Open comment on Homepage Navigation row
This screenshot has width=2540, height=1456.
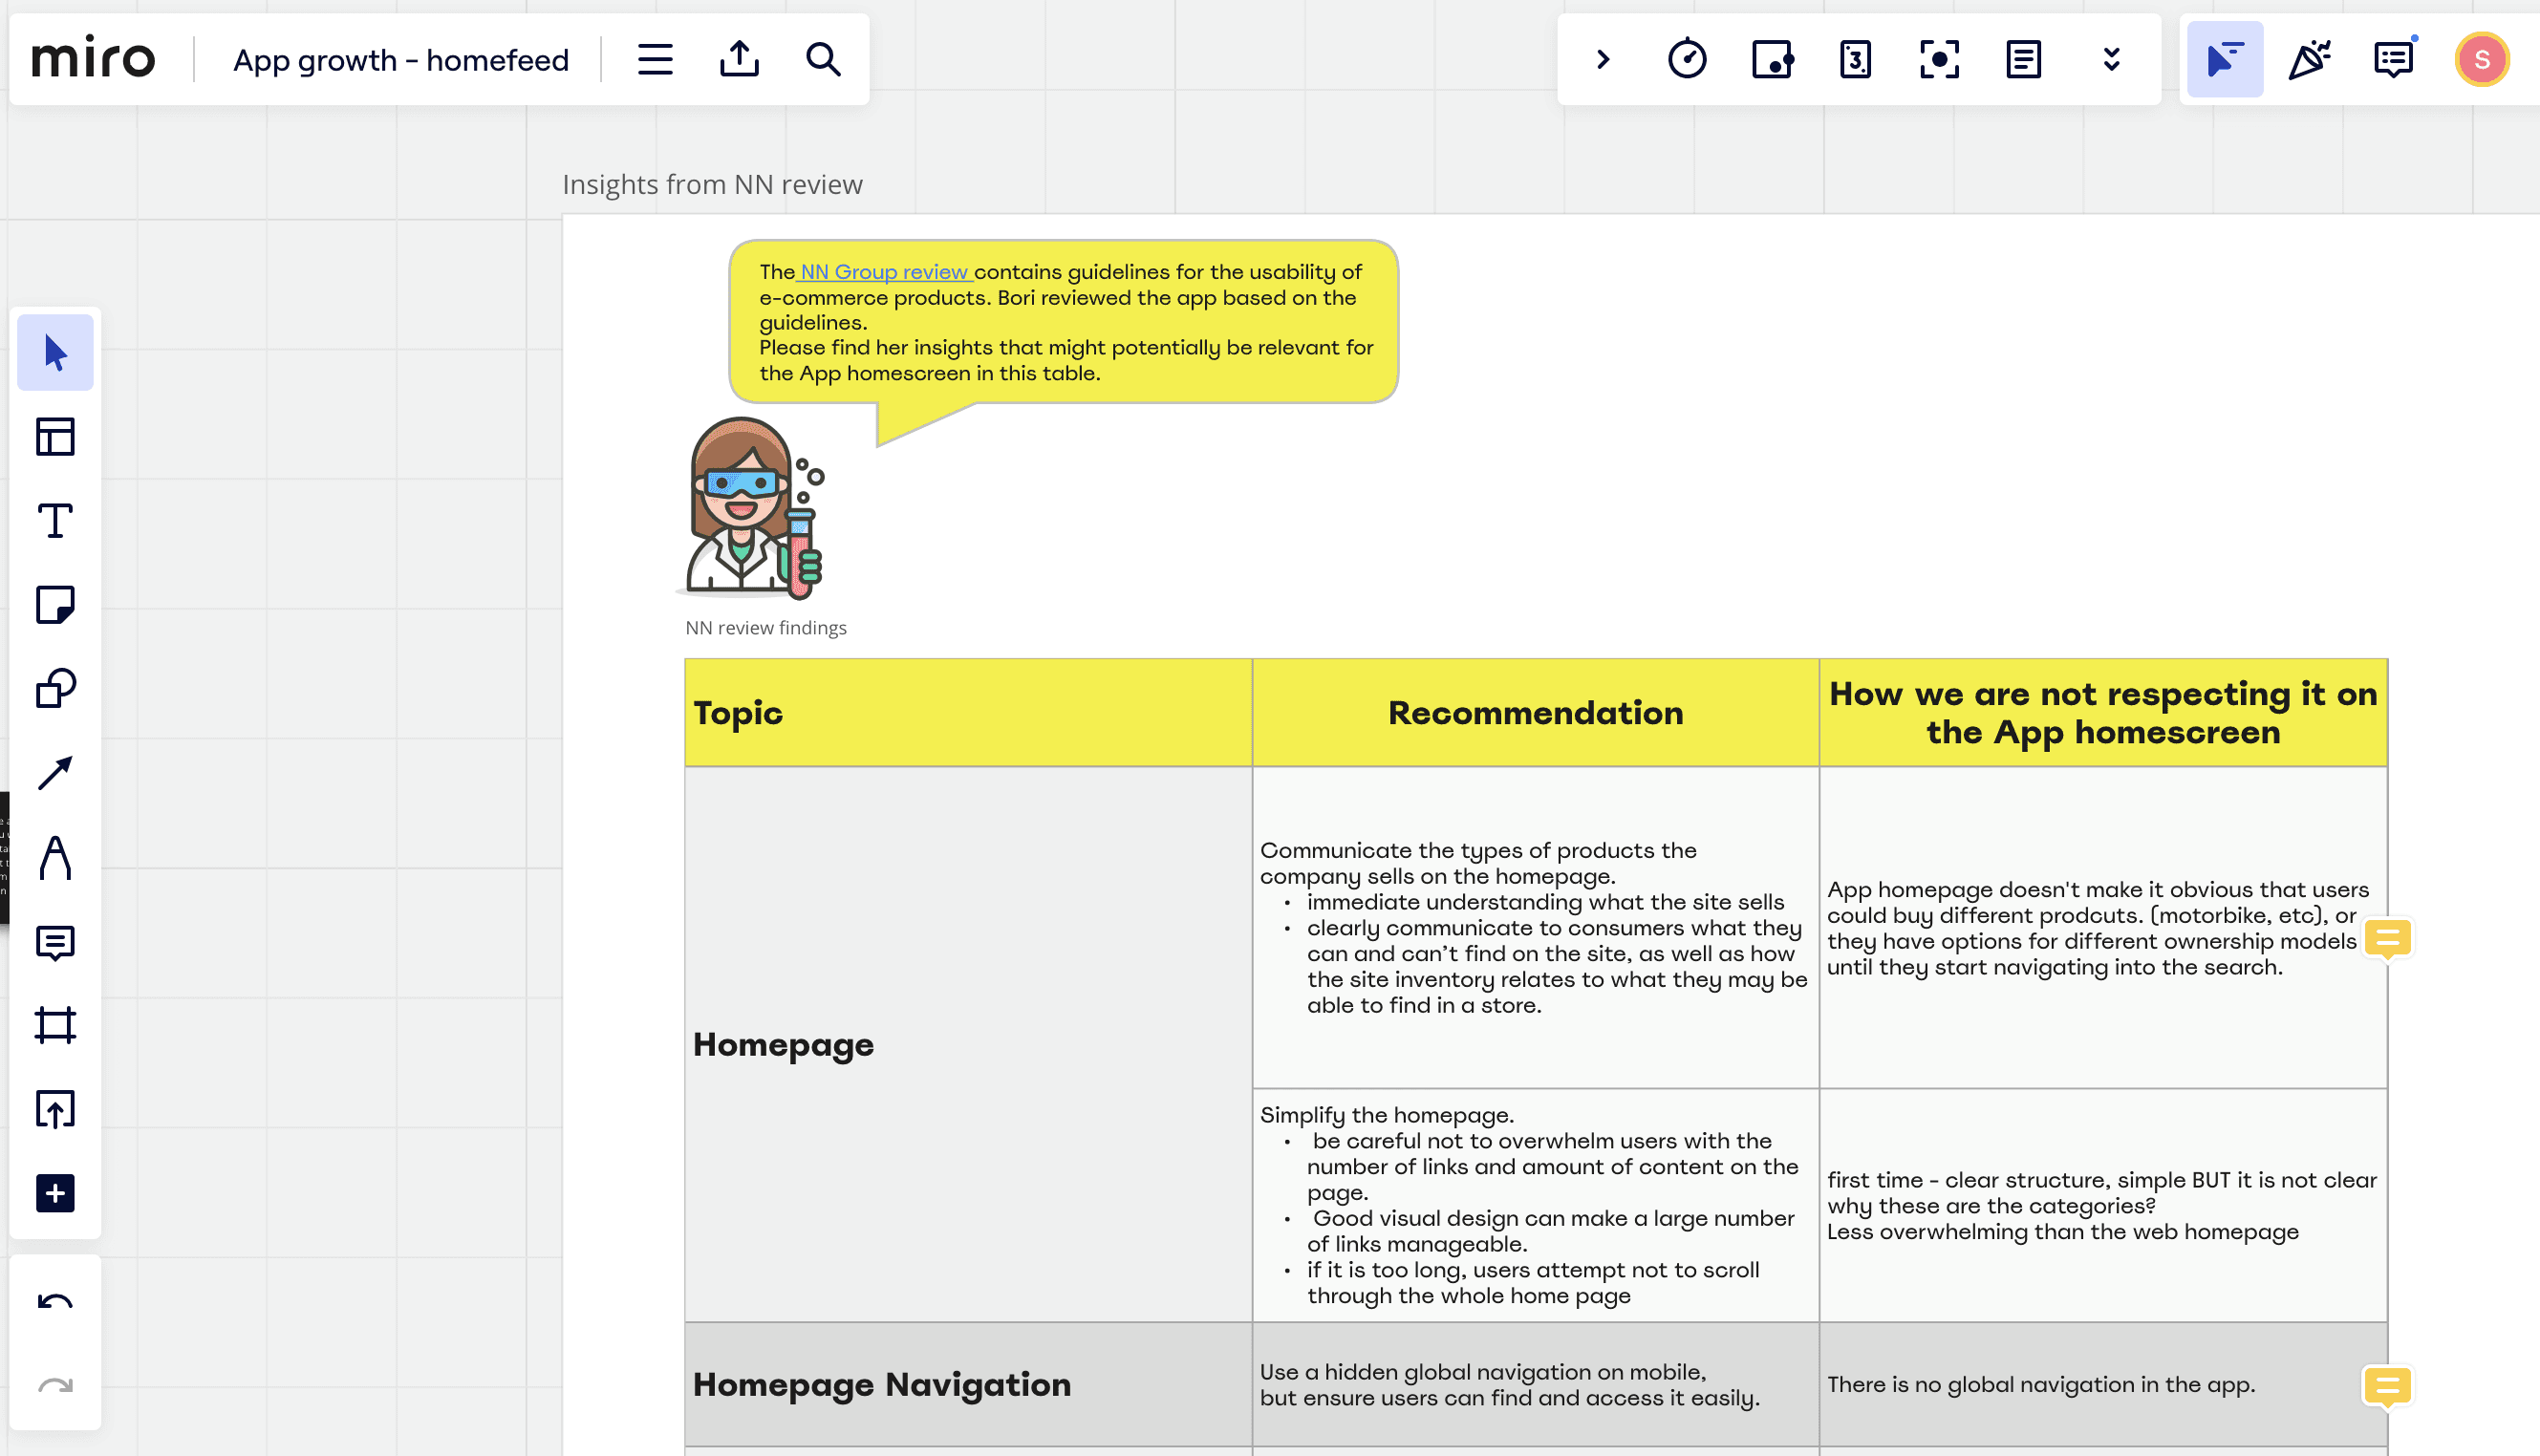(2387, 1385)
